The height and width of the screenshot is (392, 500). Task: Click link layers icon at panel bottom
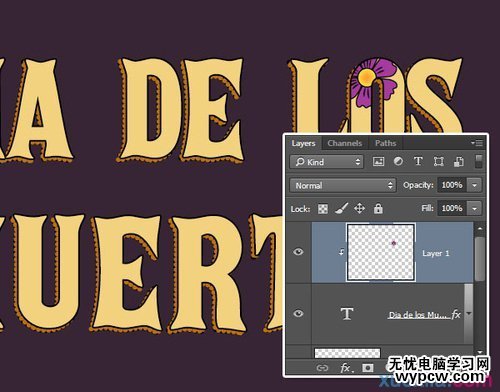(322, 368)
